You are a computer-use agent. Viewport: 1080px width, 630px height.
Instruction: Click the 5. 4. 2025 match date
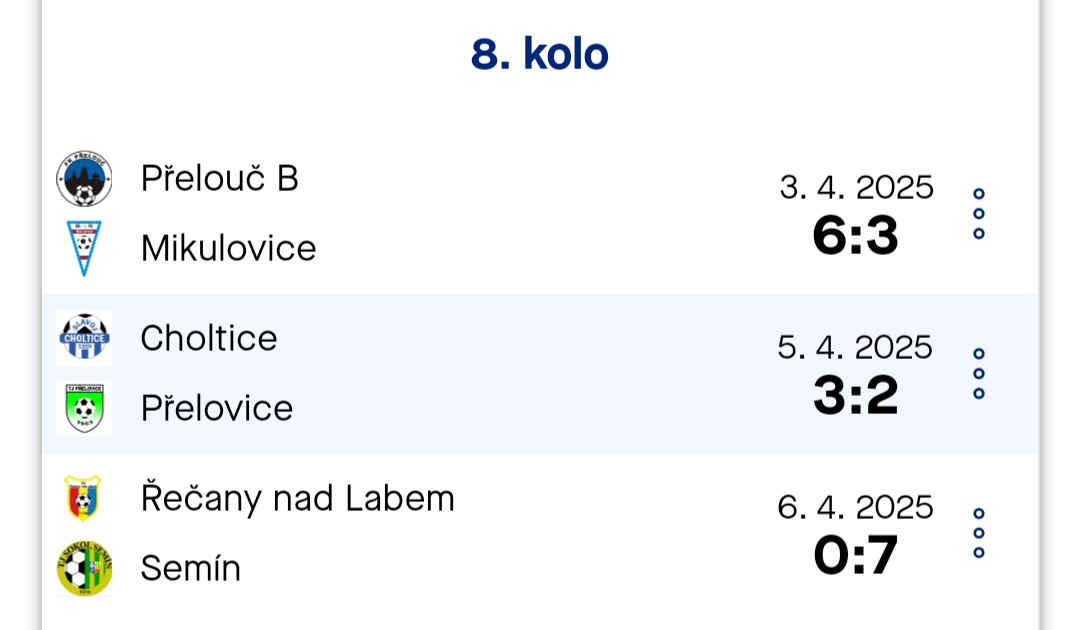855,347
